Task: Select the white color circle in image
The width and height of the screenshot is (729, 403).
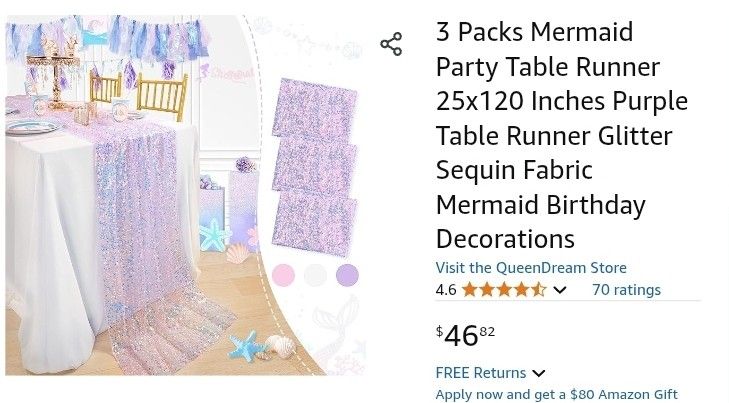Action: pos(315,275)
